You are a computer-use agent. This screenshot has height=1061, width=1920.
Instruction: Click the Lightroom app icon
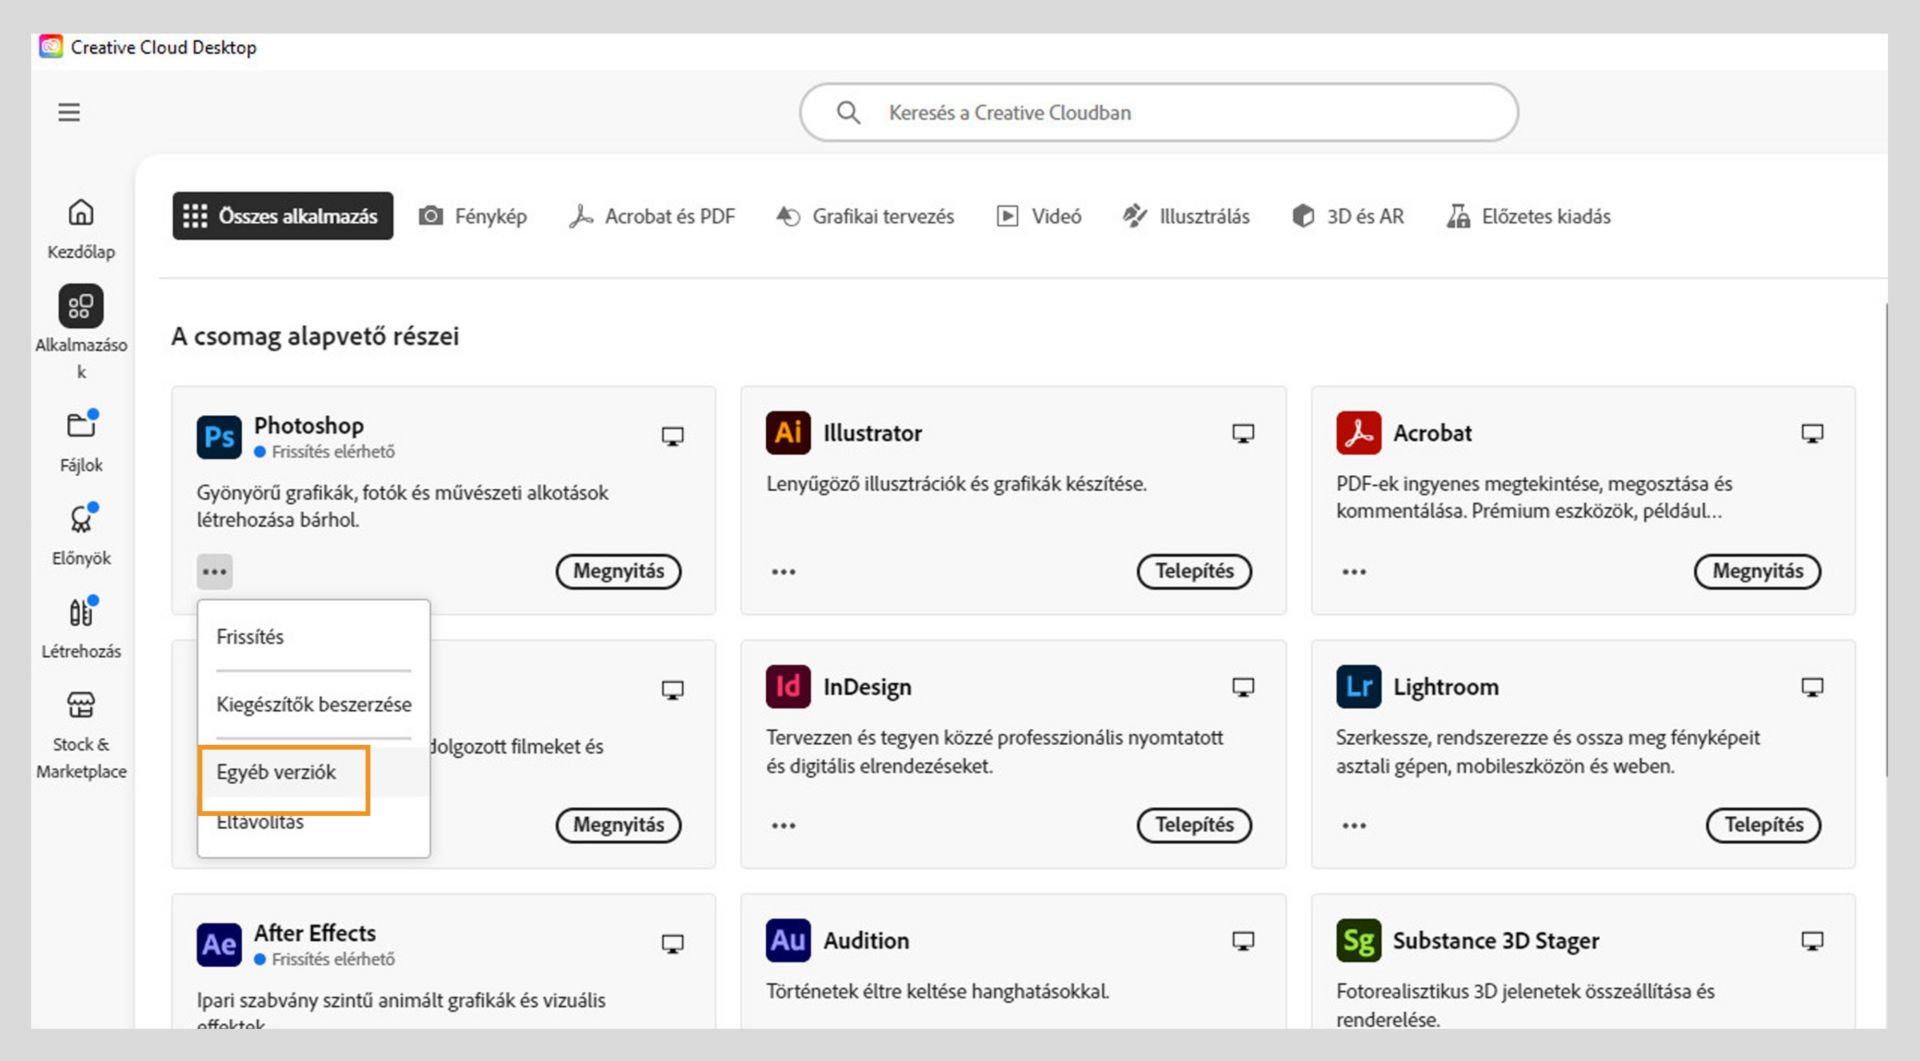(x=1358, y=687)
